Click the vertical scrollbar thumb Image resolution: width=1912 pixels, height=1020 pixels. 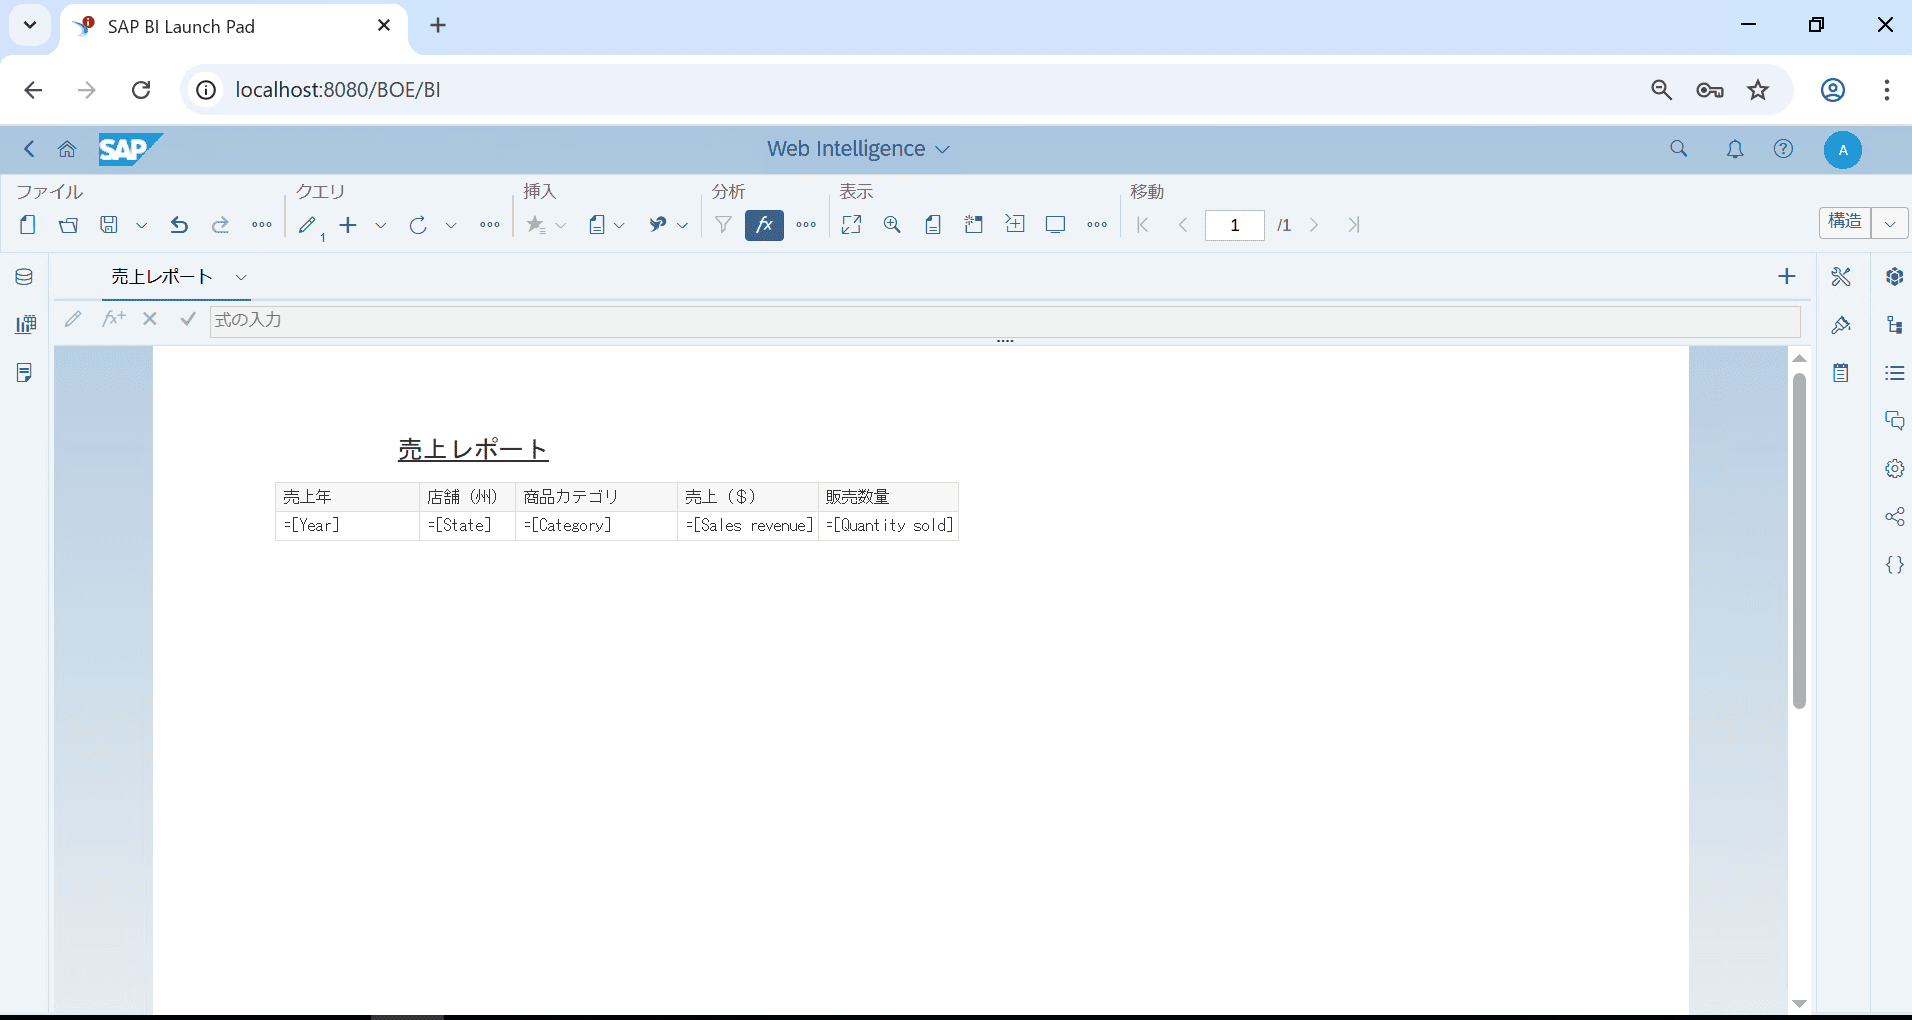click(x=1799, y=540)
